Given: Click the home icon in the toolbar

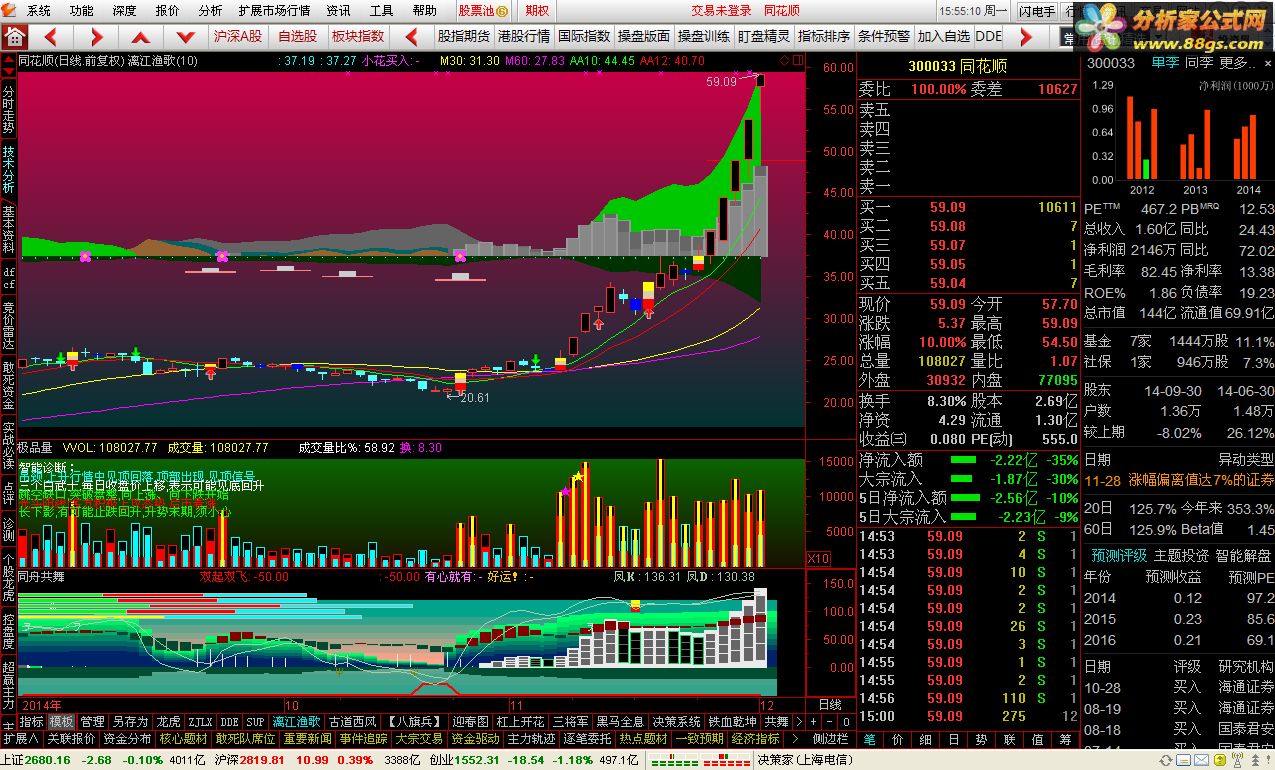Looking at the screenshot, I should tap(15, 36).
